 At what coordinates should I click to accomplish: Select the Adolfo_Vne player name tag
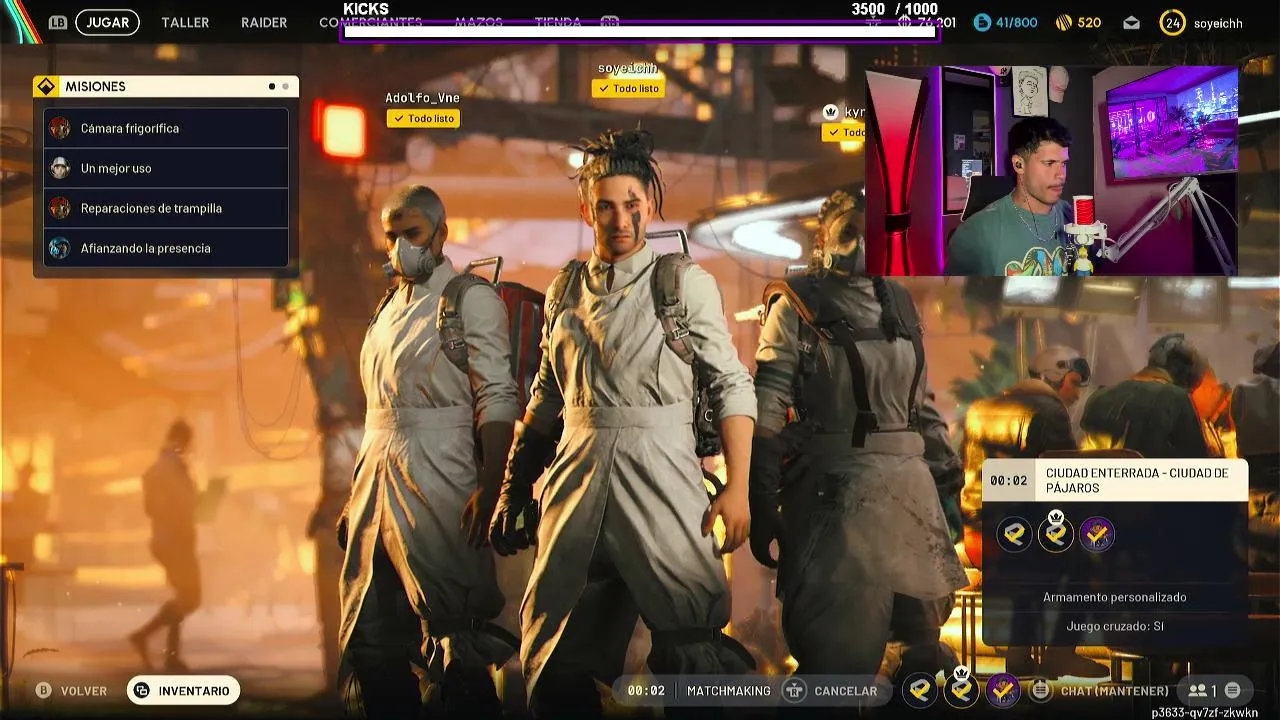click(422, 98)
